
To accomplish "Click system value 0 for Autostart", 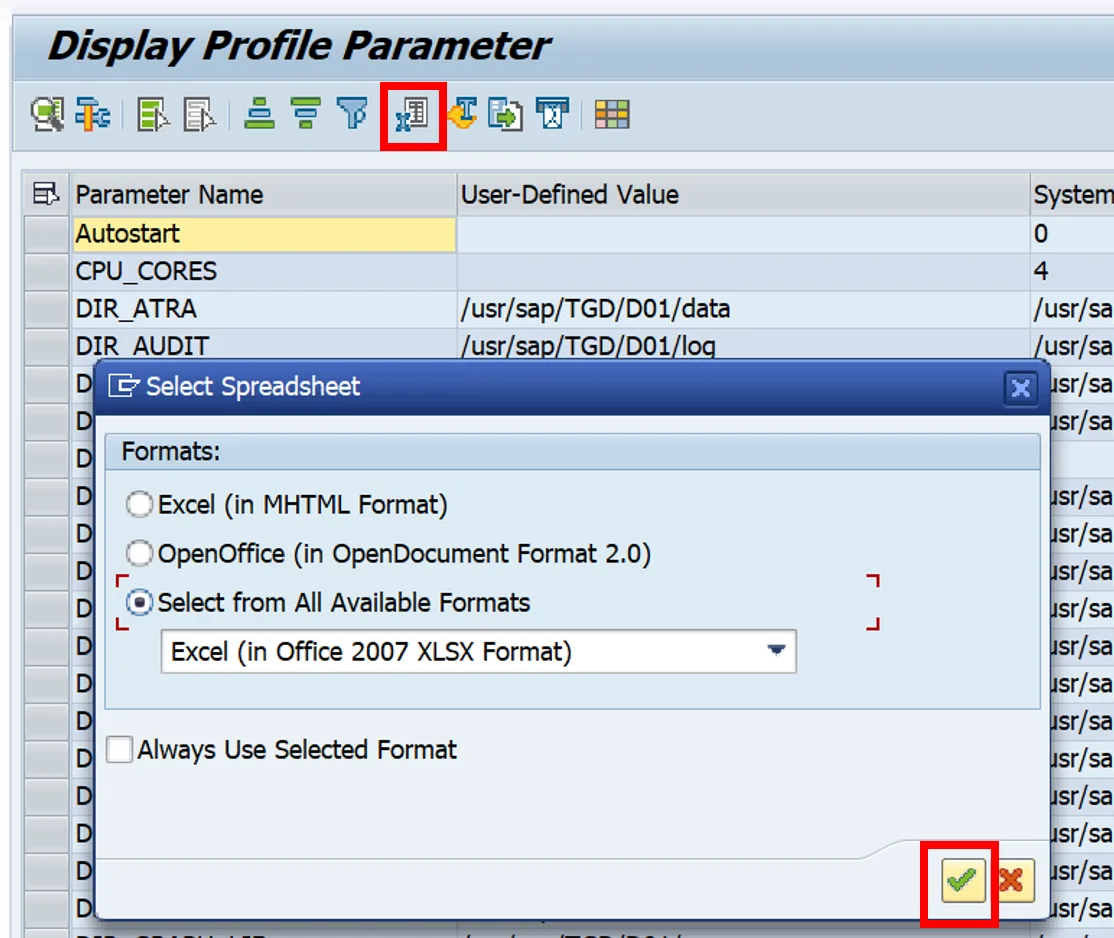I will [1072, 234].
